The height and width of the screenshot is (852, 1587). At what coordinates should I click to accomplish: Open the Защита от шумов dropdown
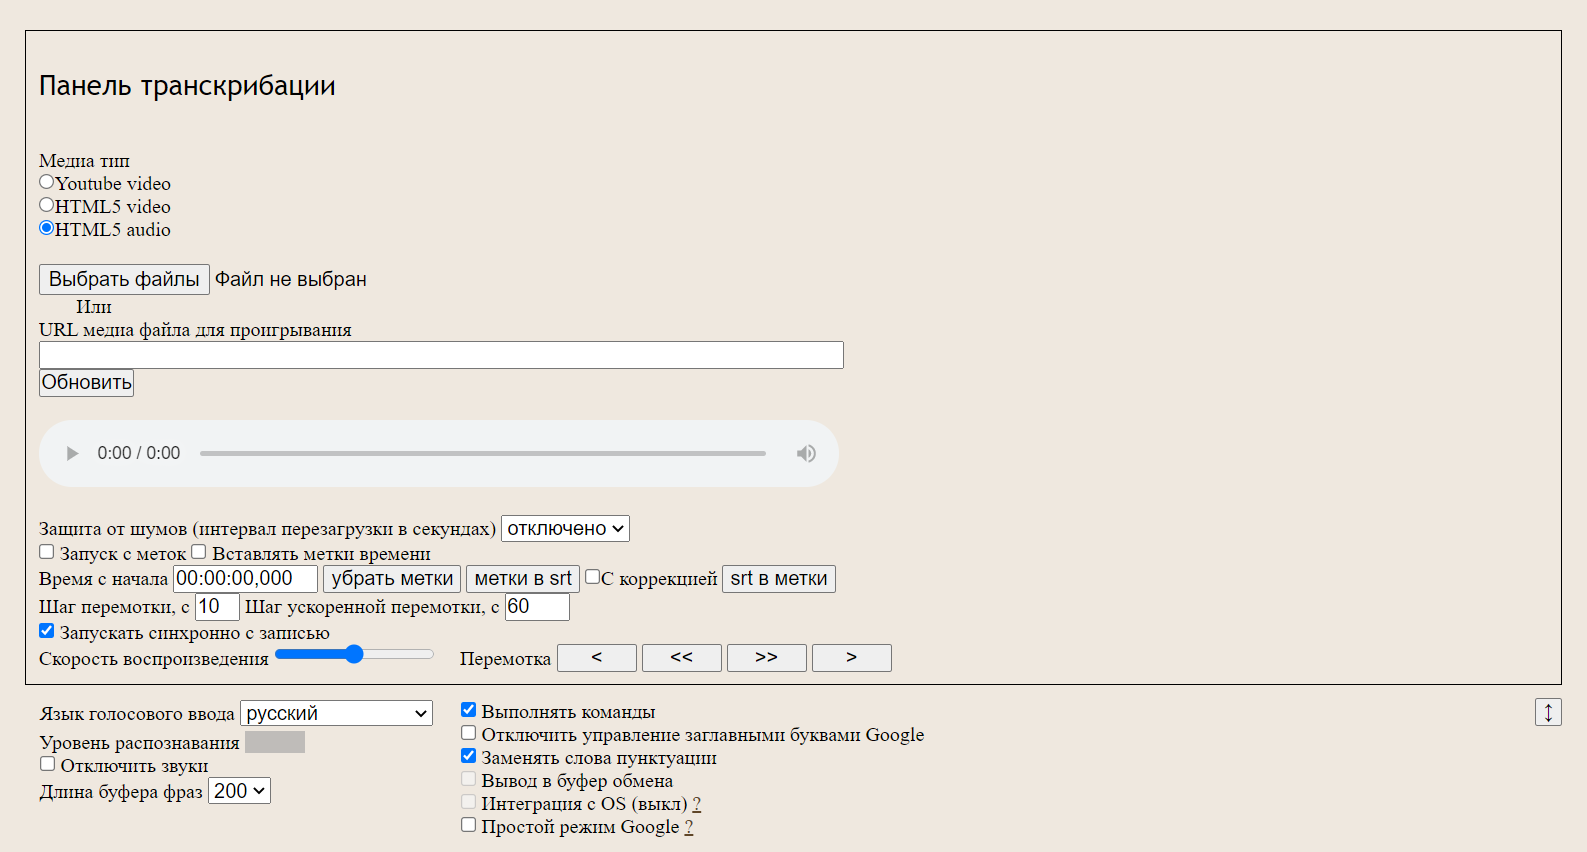coord(565,529)
